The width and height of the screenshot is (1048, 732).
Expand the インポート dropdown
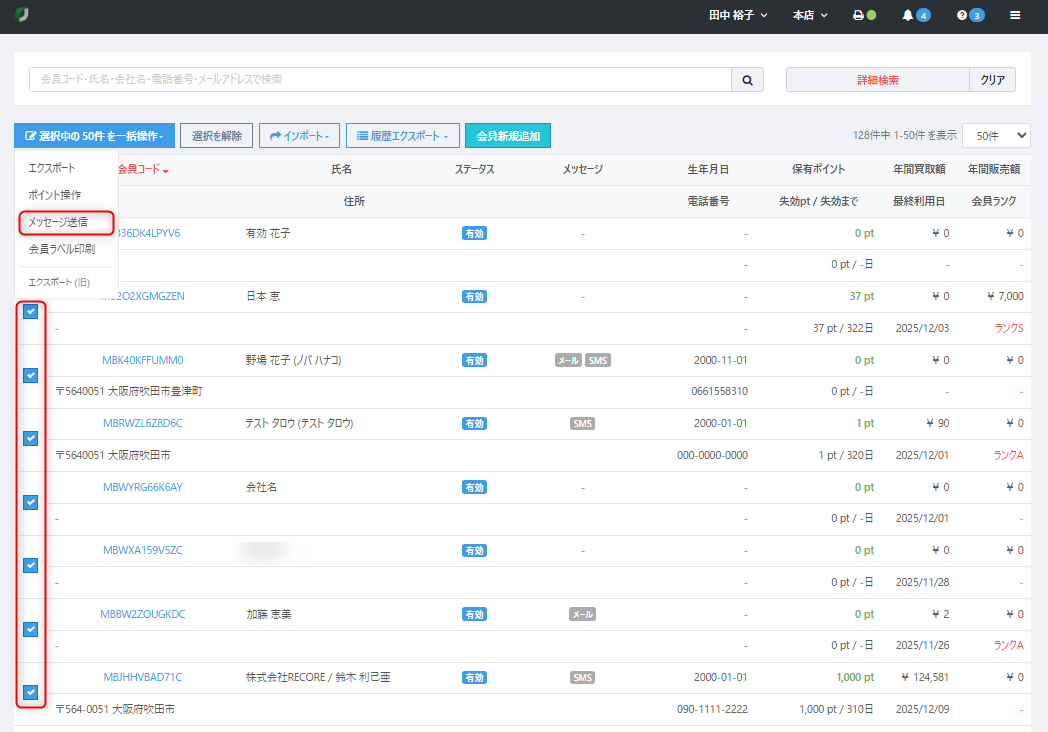point(299,136)
